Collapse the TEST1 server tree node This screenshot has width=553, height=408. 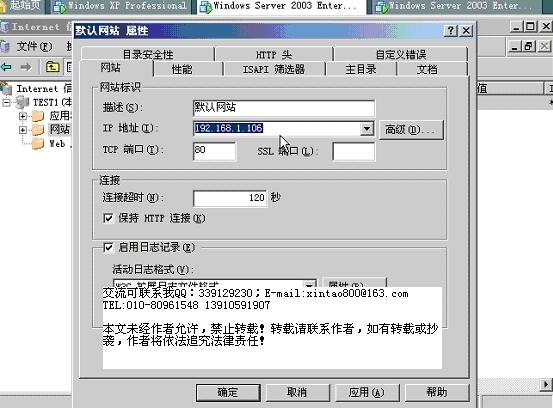(x=7, y=103)
